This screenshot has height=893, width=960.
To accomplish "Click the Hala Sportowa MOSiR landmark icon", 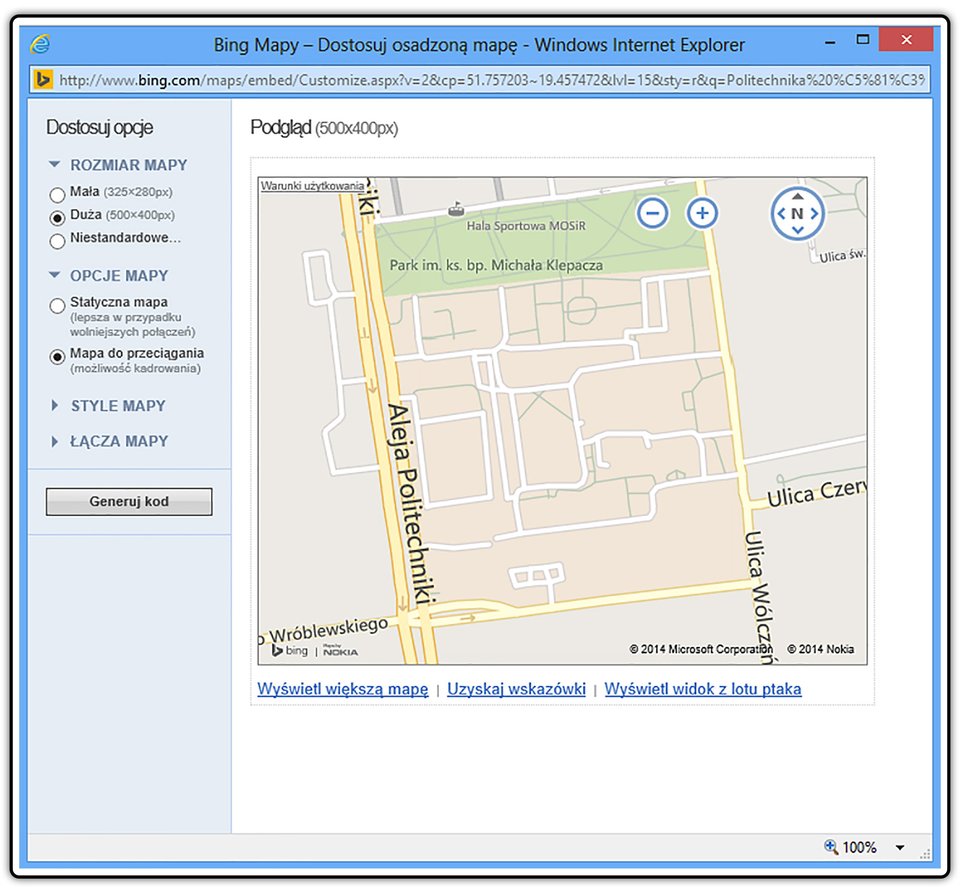I will pos(455,209).
